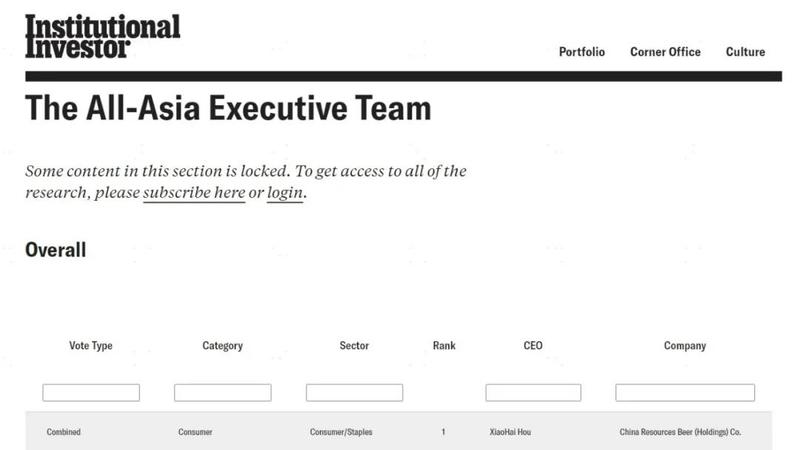This screenshot has height=450, width=800.
Task: Select the China Resources Beer company cell
Action: [680, 432]
